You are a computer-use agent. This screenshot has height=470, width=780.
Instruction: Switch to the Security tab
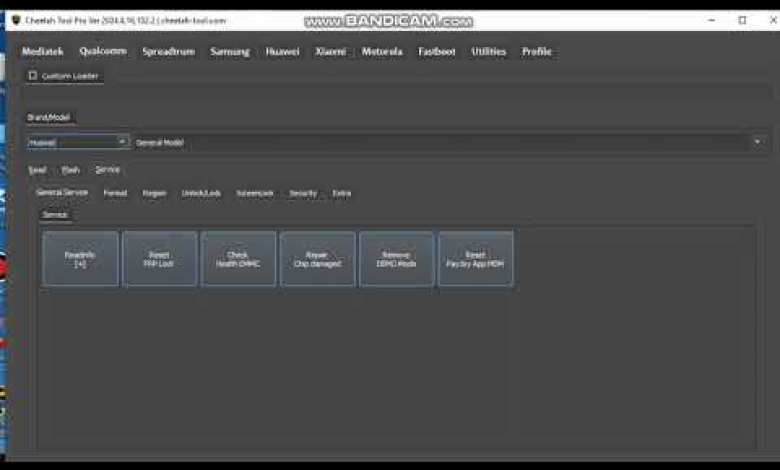pyautogui.click(x=303, y=193)
